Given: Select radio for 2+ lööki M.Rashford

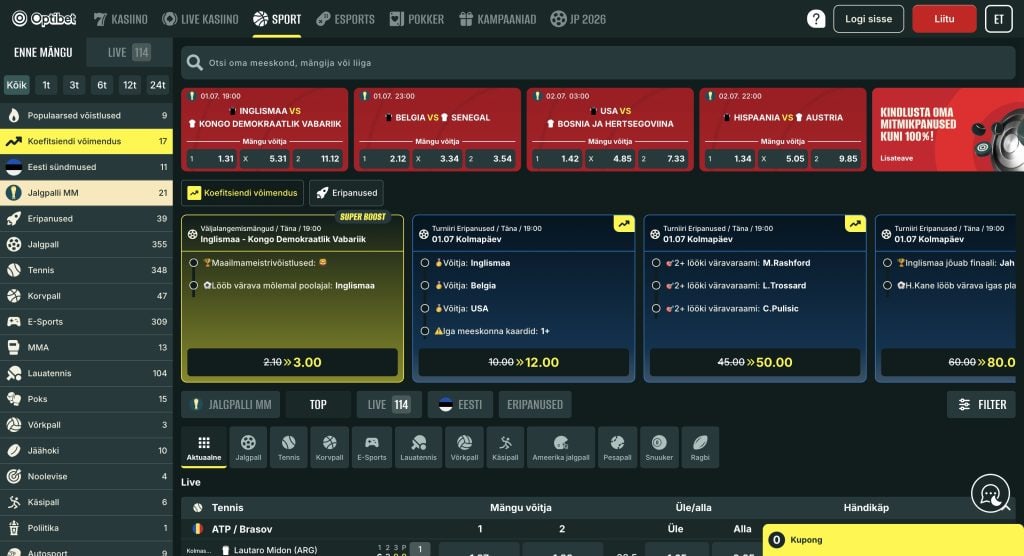Looking at the screenshot, I should pos(656,263).
